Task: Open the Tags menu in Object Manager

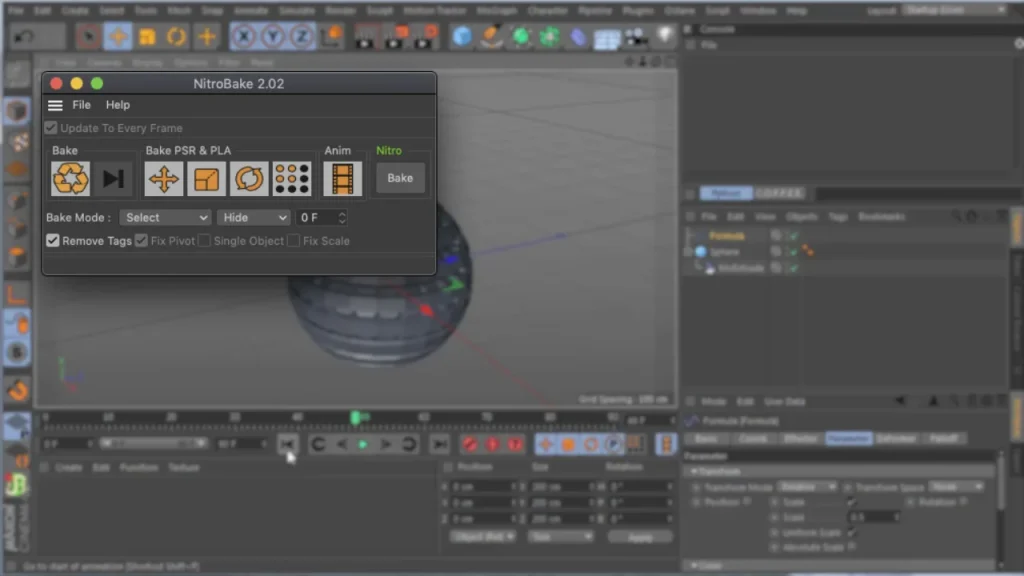Action: pos(838,217)
